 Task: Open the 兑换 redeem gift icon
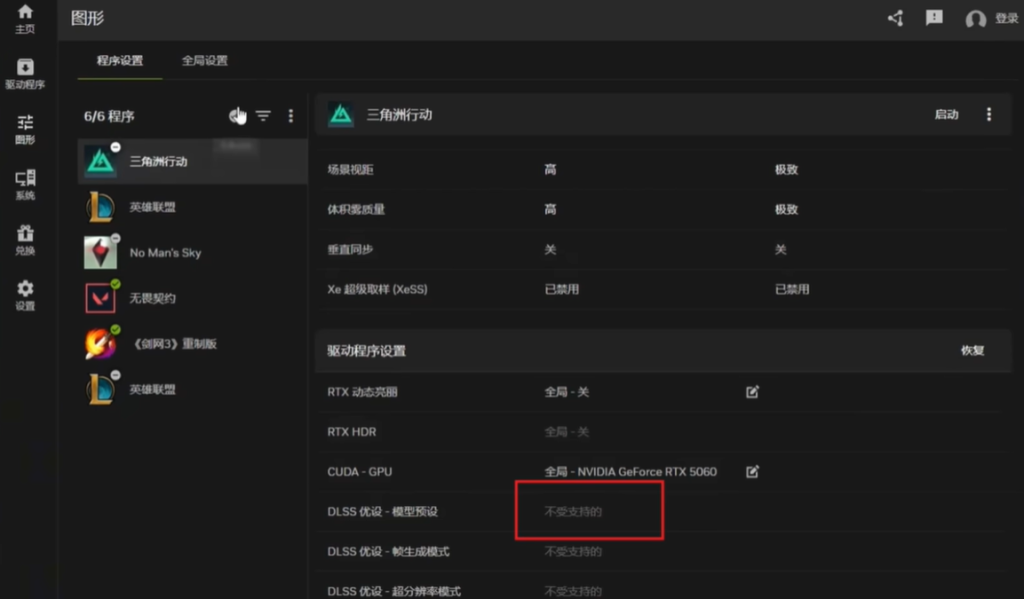pos(25,240)
